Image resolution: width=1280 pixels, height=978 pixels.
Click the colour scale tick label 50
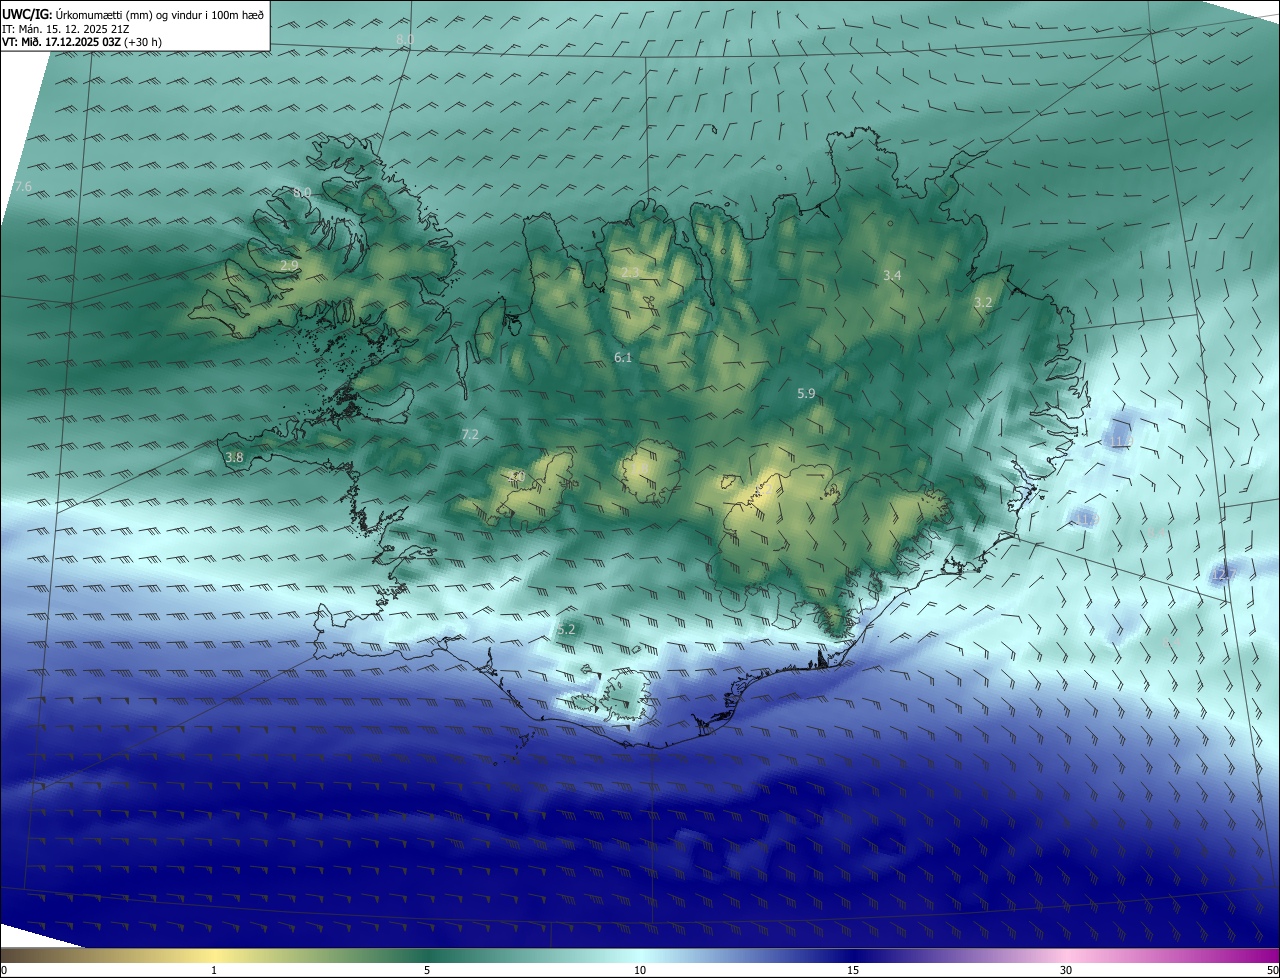tap(1272, 971)
